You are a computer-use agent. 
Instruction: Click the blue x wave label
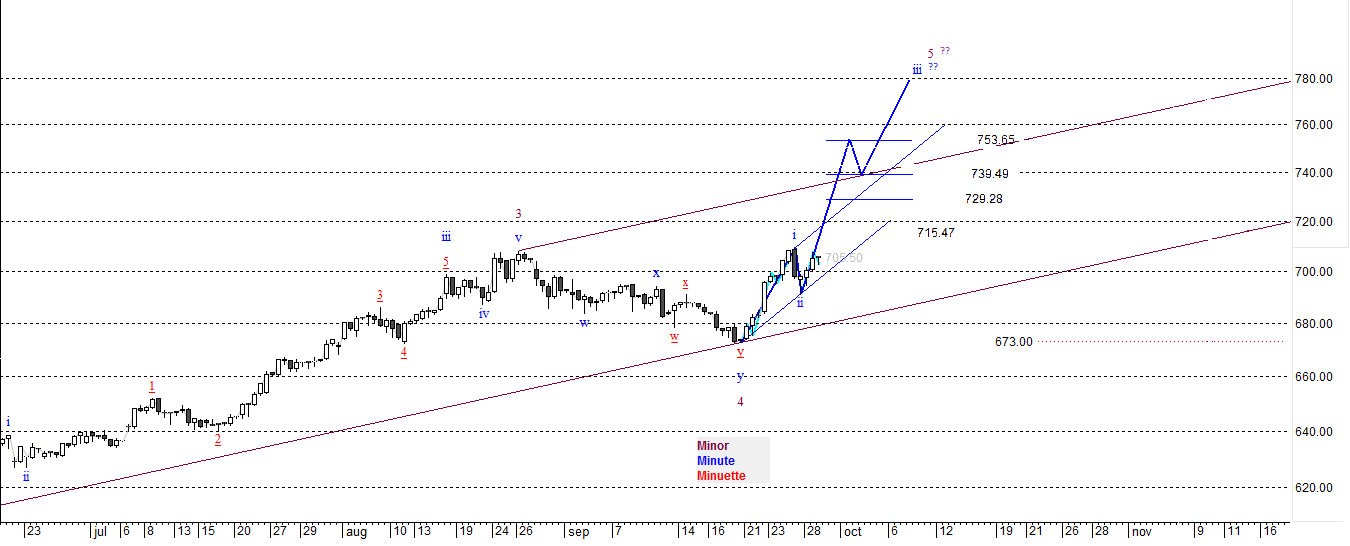click(x=656, y=273)
